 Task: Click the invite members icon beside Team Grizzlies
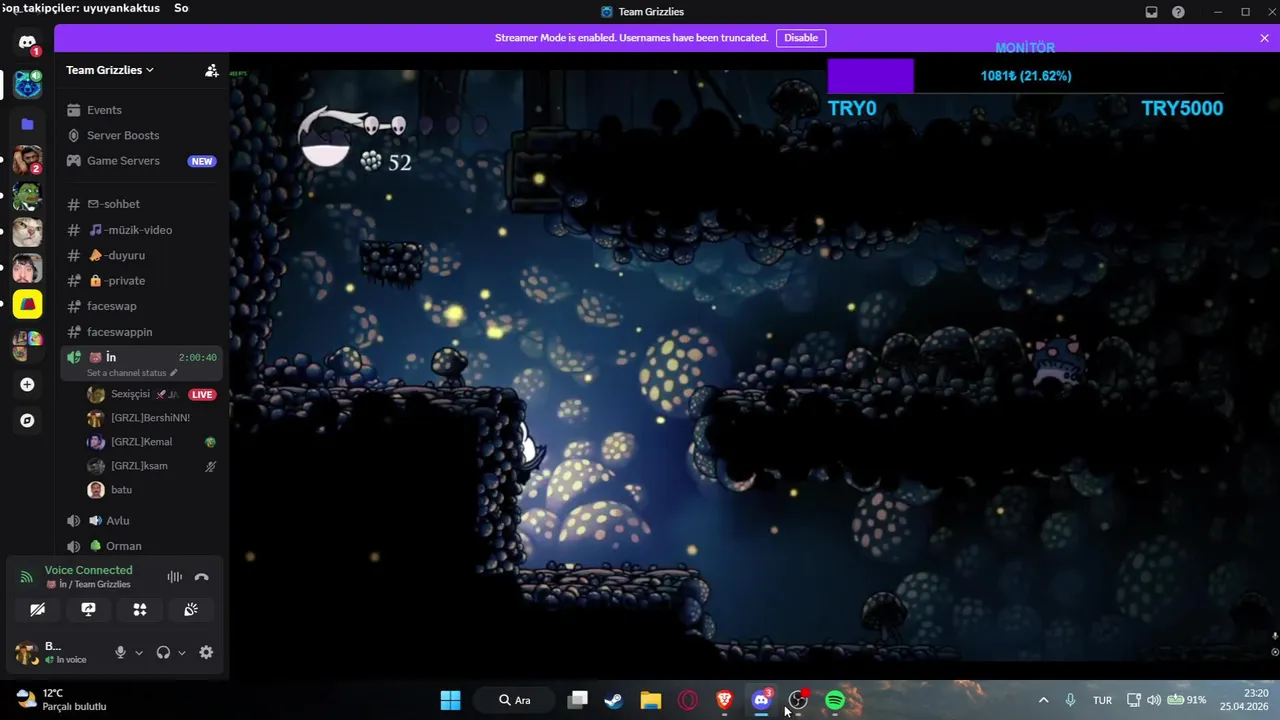(x=211, y=70)
